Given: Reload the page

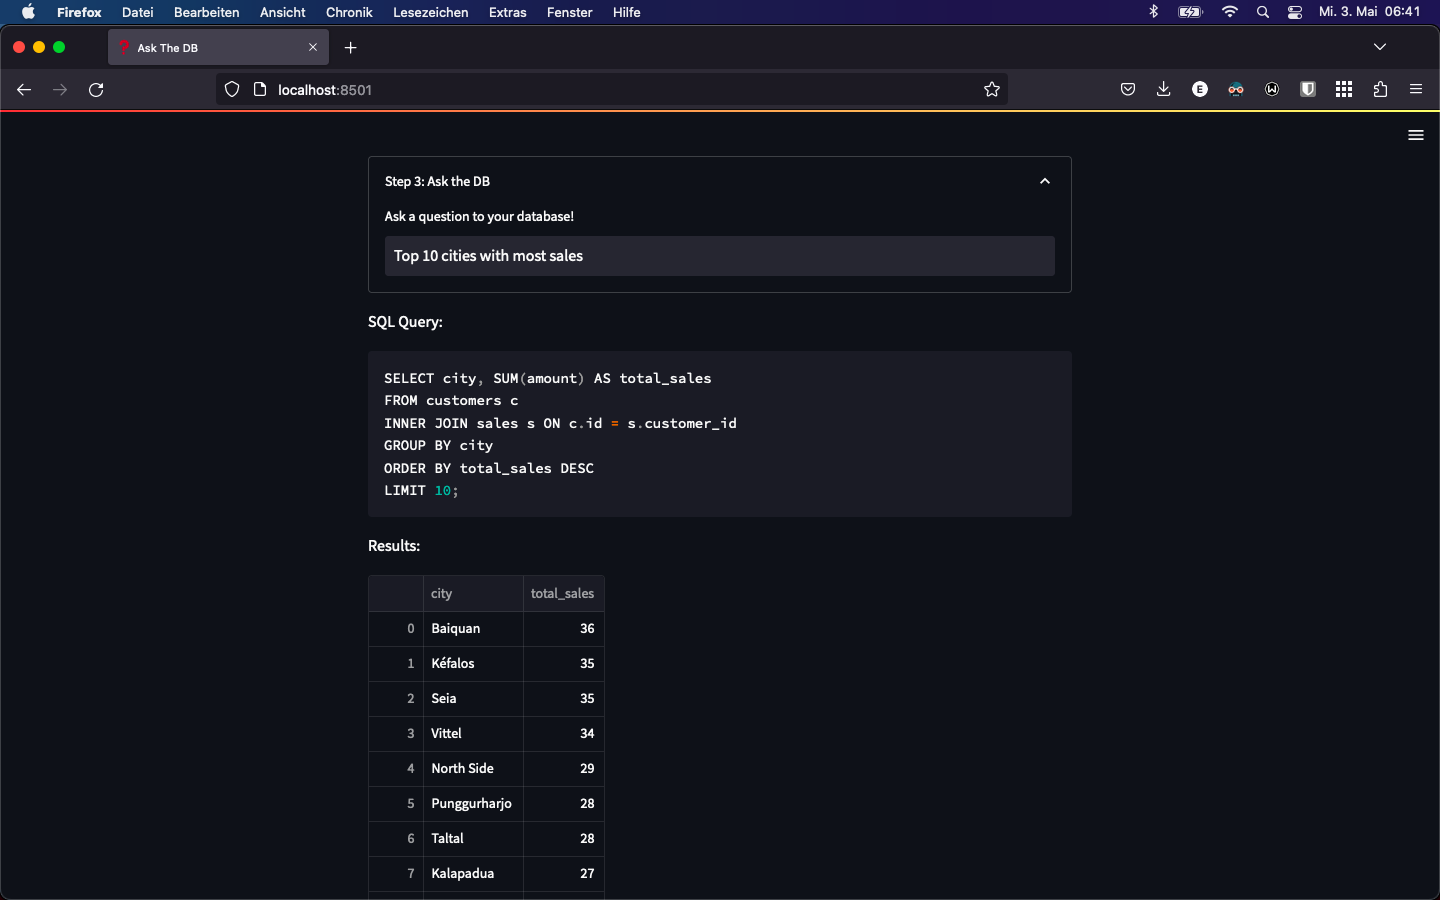Looking at the screenshot, I should click(x=96, y=90).
